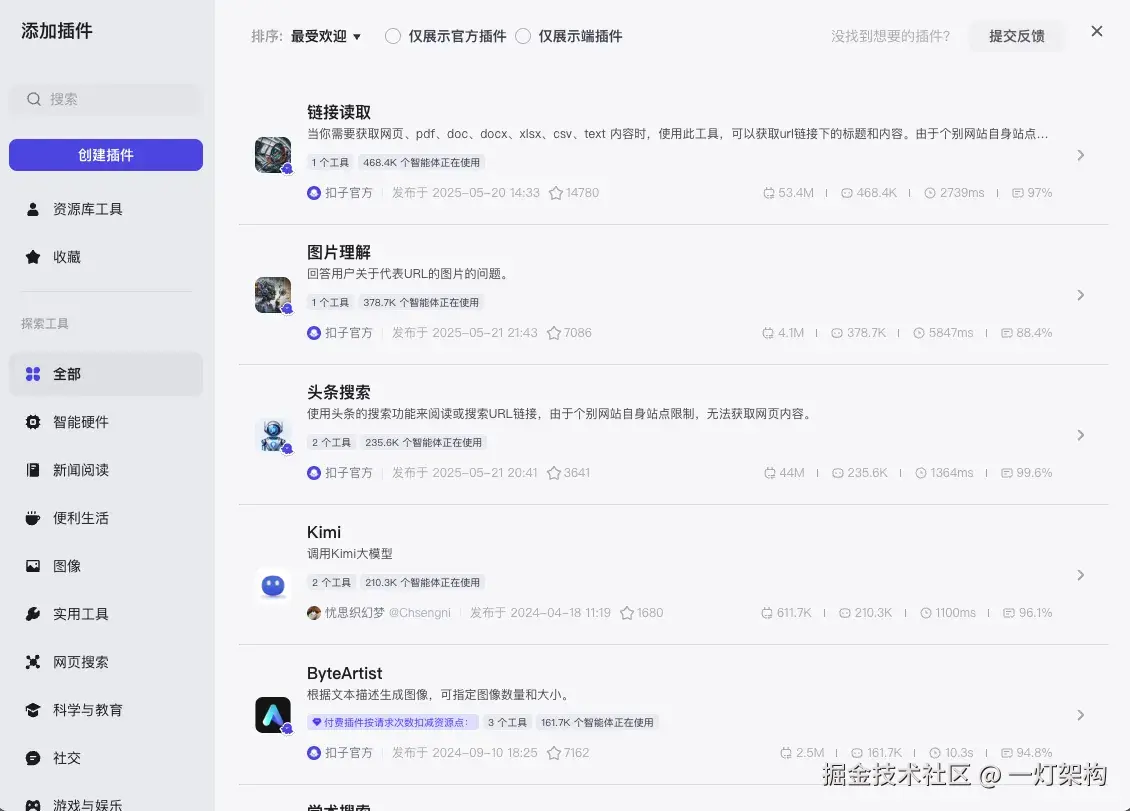Click the 创建插件 button
Image resolution: width=1130 pixels, height=811 pixels.
tap(106, 155)
